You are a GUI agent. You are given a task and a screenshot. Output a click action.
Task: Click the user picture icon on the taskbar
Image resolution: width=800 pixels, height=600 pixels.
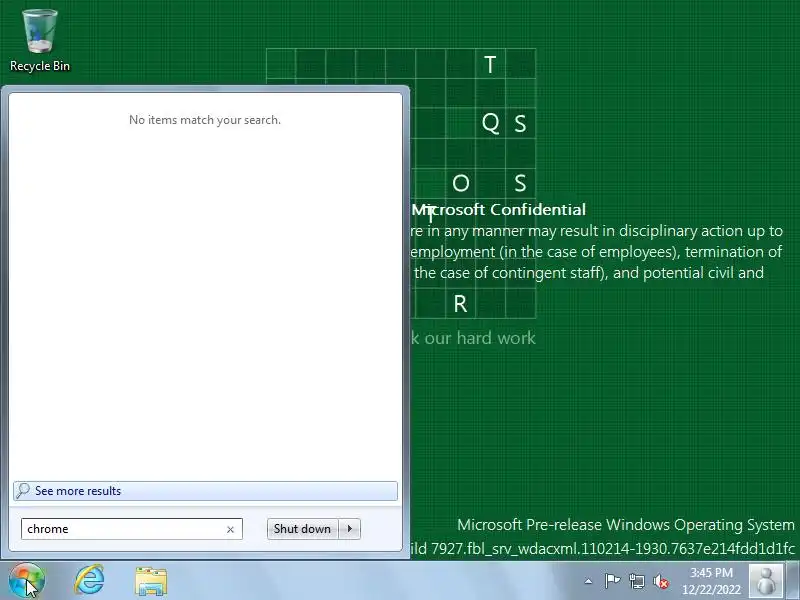point(766,581)
